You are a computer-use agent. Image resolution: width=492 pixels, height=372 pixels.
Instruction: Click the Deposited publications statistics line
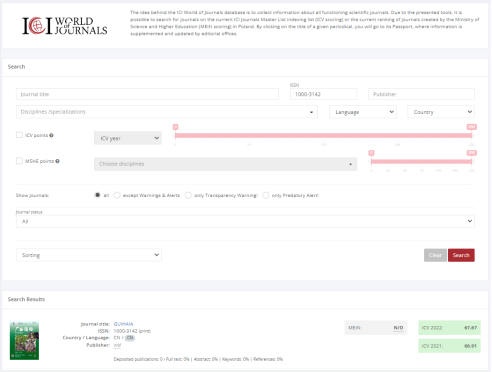tap(198, 359)
